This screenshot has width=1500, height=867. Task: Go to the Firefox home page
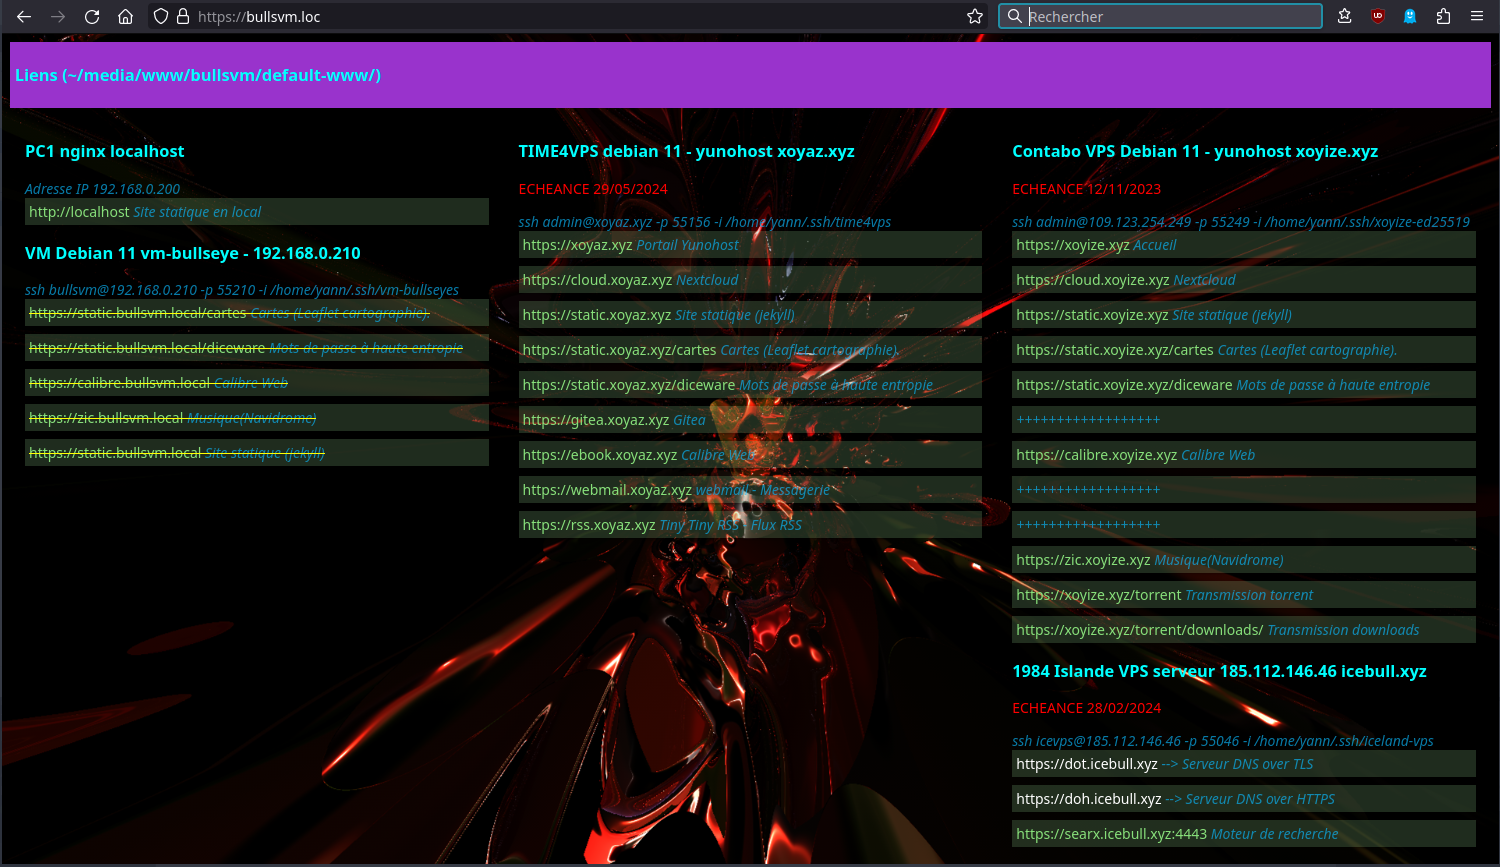(x=125, y=17)
